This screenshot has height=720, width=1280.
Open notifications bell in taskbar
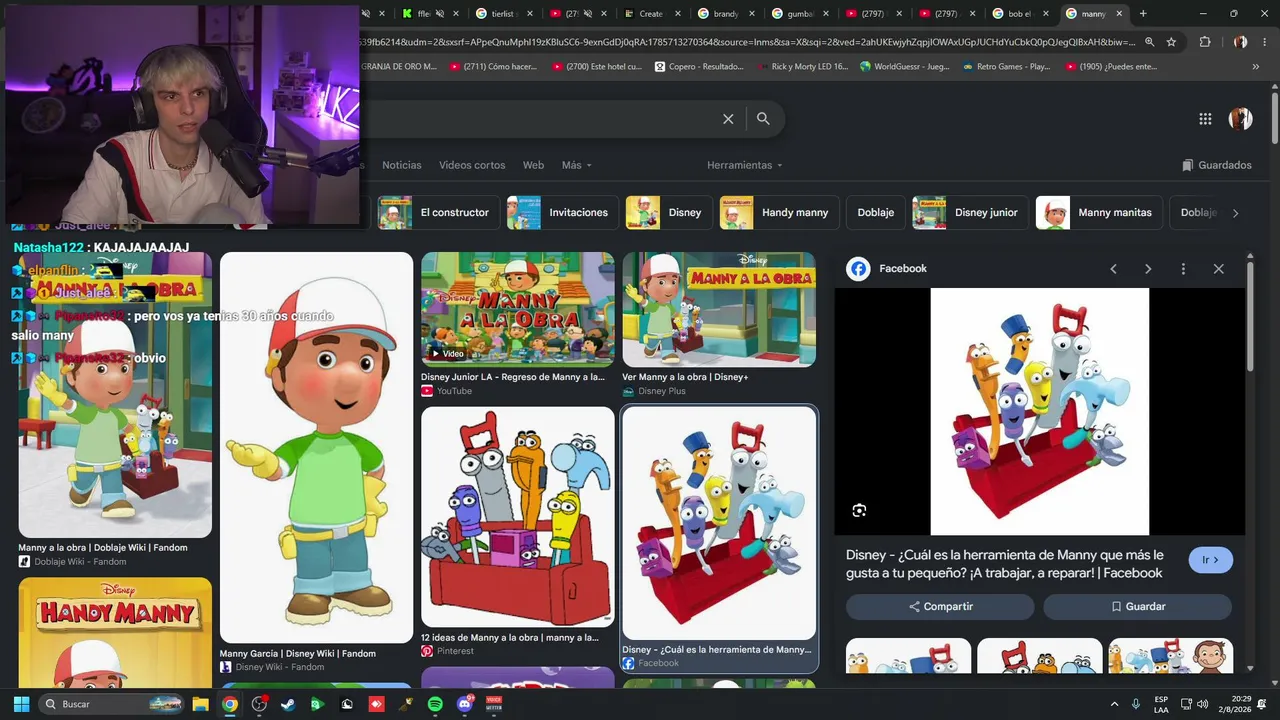point(1262,704)
